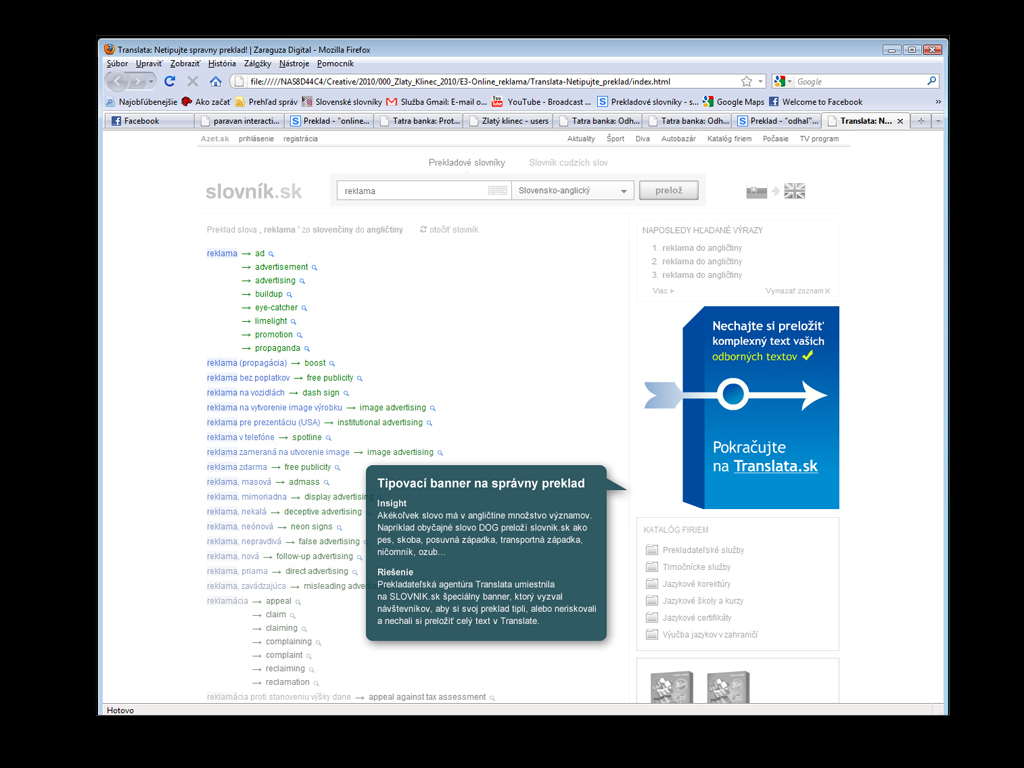1024x768 pixels.
Task: Open the Upraviť menu
Action: tap(149, 63)
